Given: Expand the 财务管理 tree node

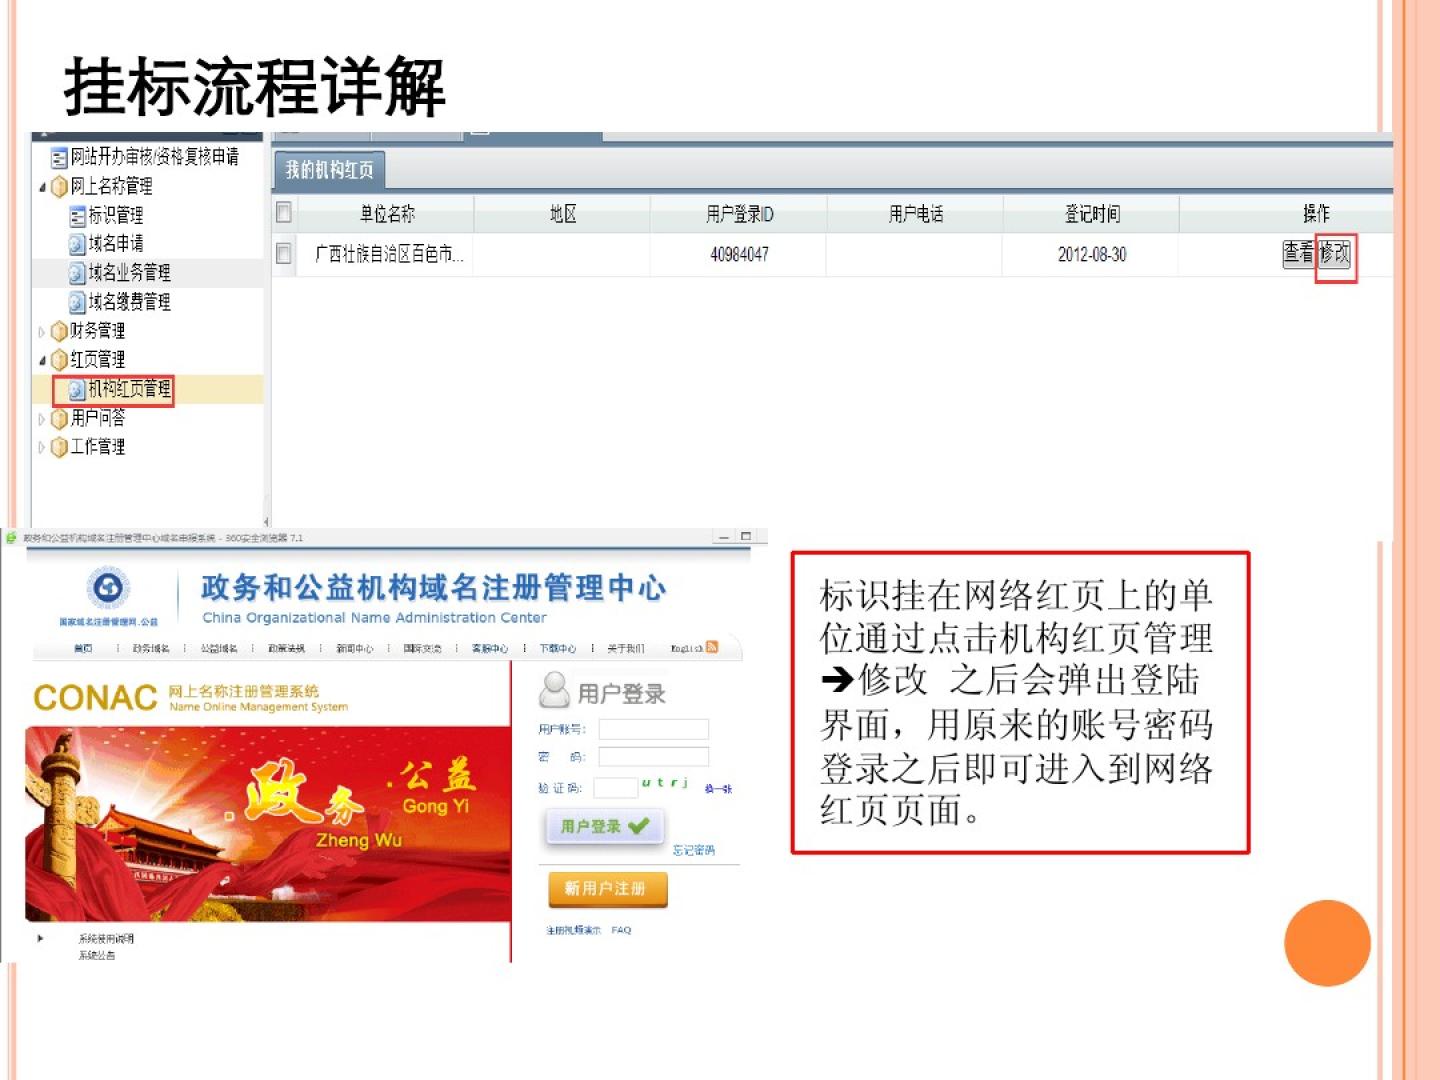Looking at the screenshot, I should point(42,331).
